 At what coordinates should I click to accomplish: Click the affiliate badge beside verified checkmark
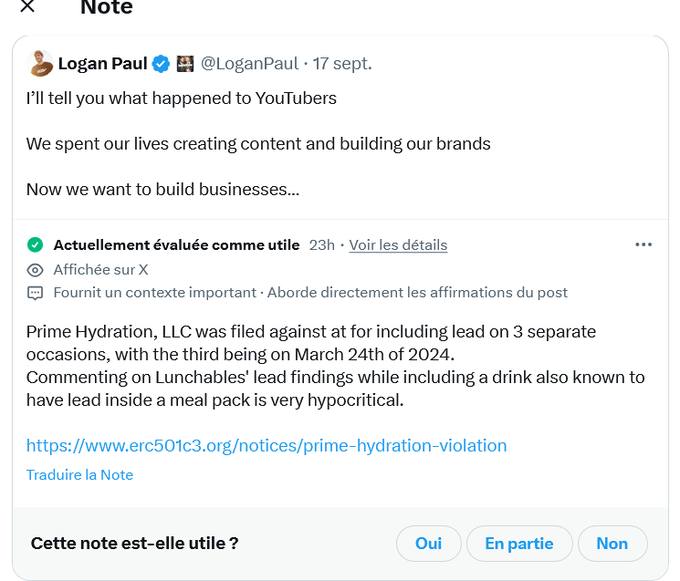point(185,64)
